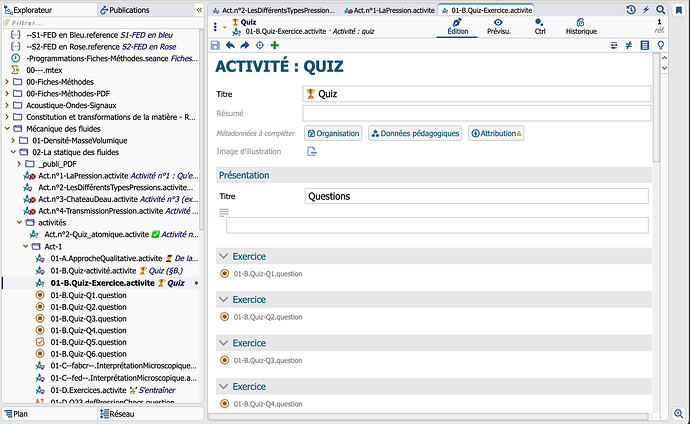This screenshot has width=690, height=424.
Task: Collapse the activités folder
Action: pos(19,222)
